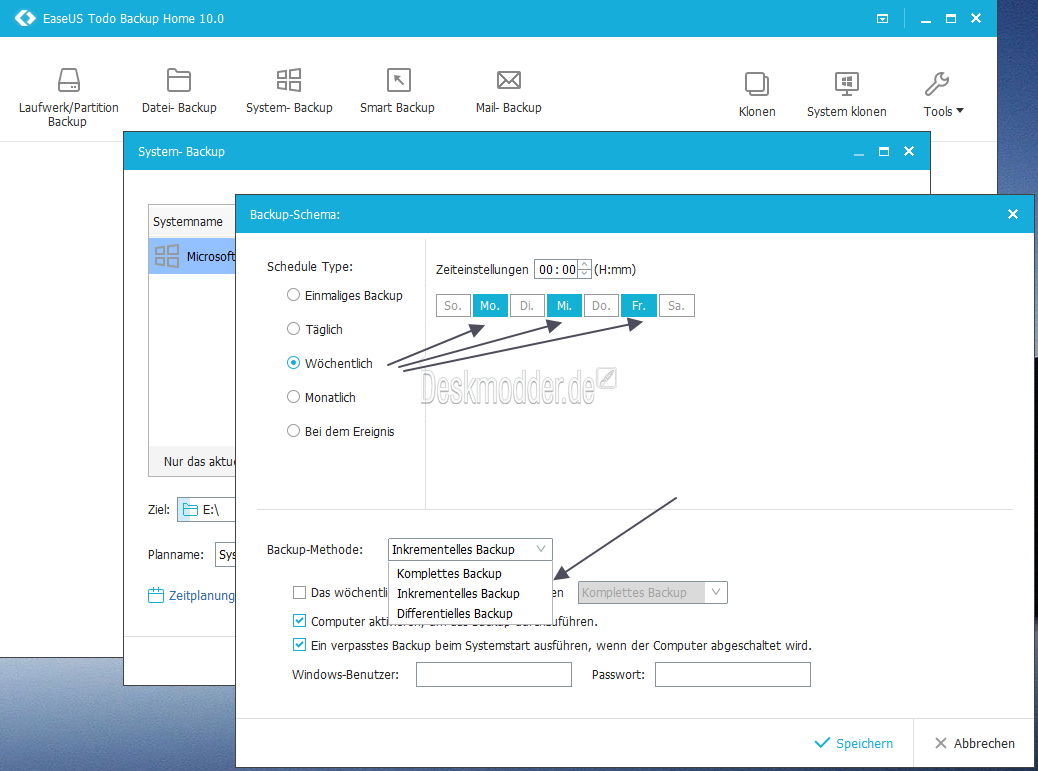The height and width of the screenshot is (771, 1038).
Task: Save schedule with Speichern button
Action: point(853,743)
